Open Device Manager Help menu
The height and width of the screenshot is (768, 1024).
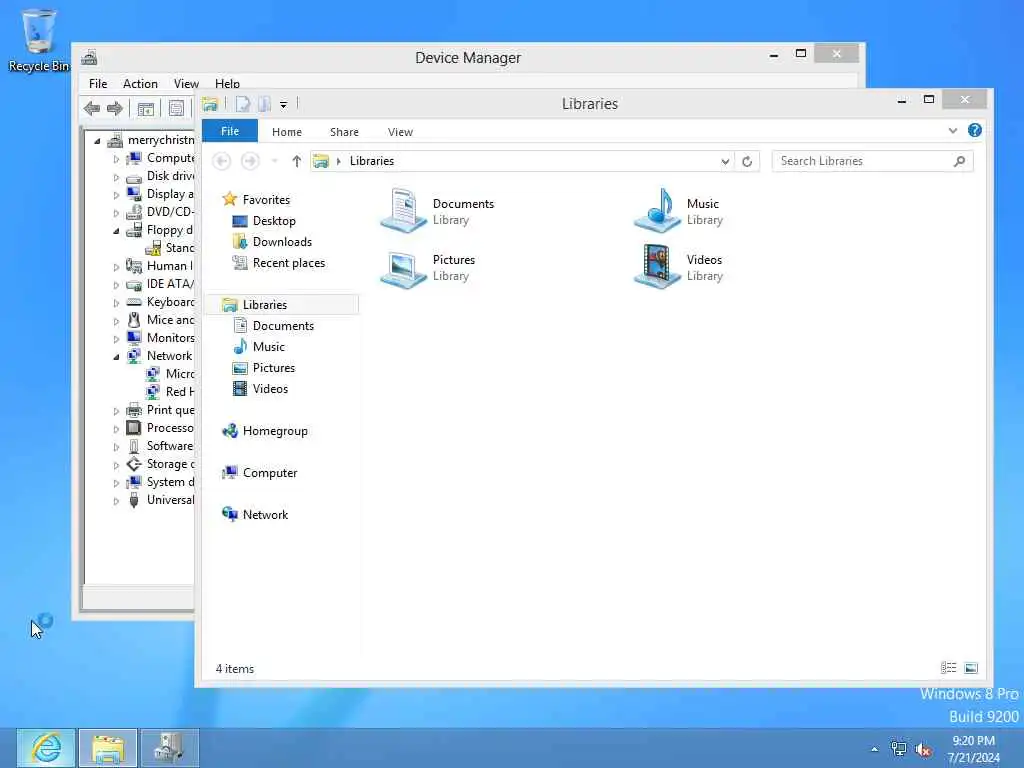click(227, 84)
